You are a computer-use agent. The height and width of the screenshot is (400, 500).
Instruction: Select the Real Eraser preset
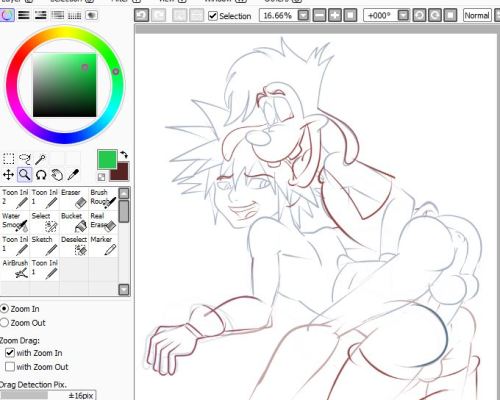[x=103, y=222]
